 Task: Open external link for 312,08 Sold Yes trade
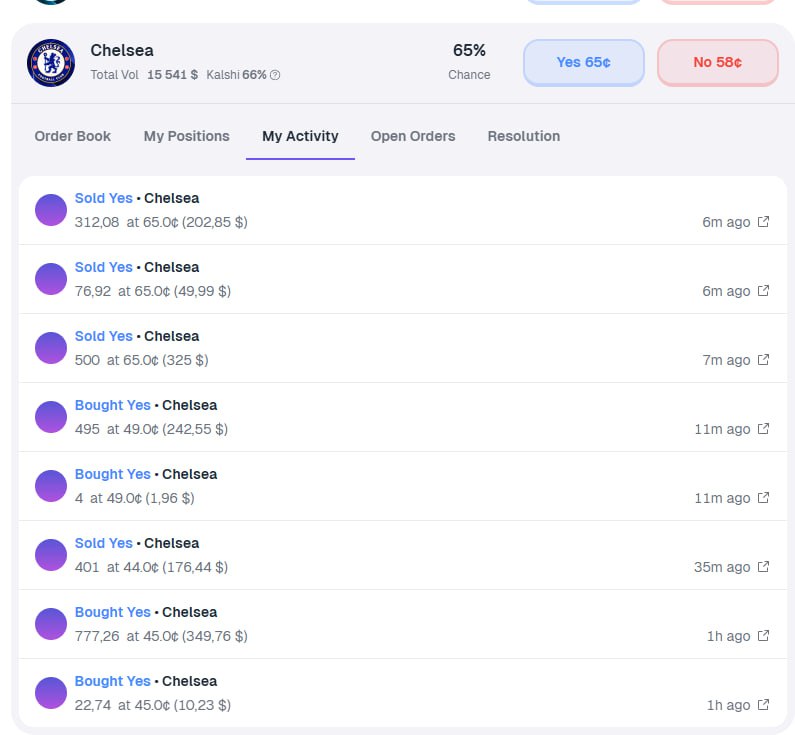pos(763,222)
